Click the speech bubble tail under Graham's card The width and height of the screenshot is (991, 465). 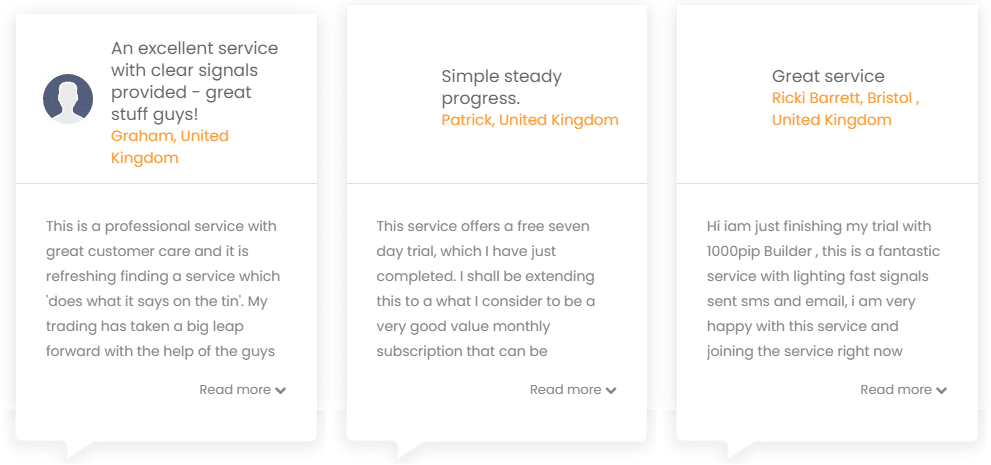(x=79, y=449)
